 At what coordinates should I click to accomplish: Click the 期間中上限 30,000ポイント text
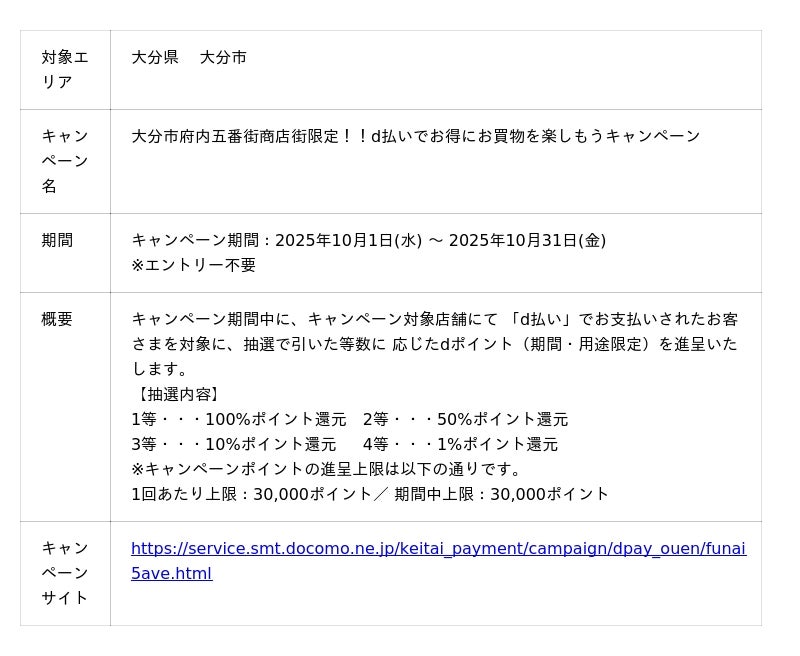click(501, 494)
